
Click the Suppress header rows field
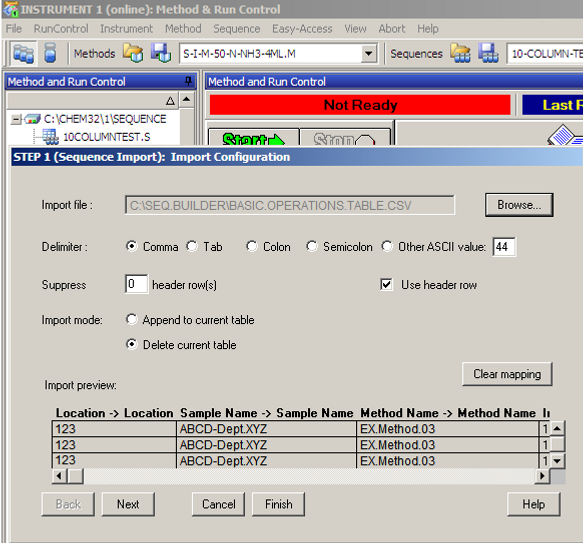[x=136, y=284]
